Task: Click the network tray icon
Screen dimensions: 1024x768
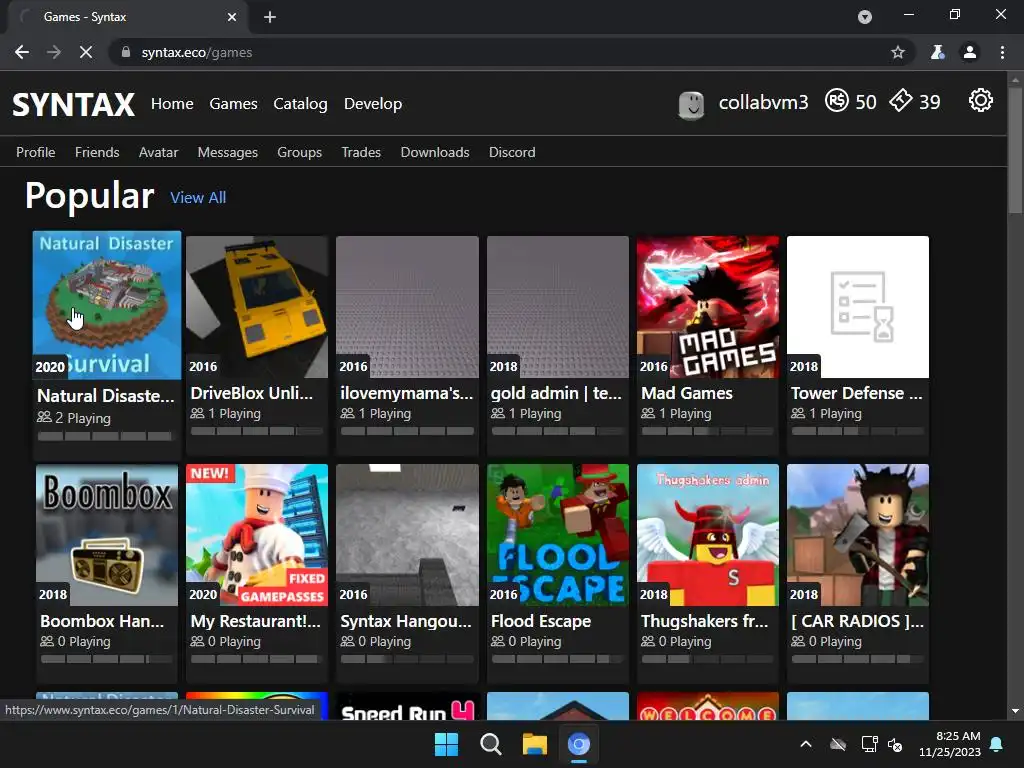Action: (869, 744)
